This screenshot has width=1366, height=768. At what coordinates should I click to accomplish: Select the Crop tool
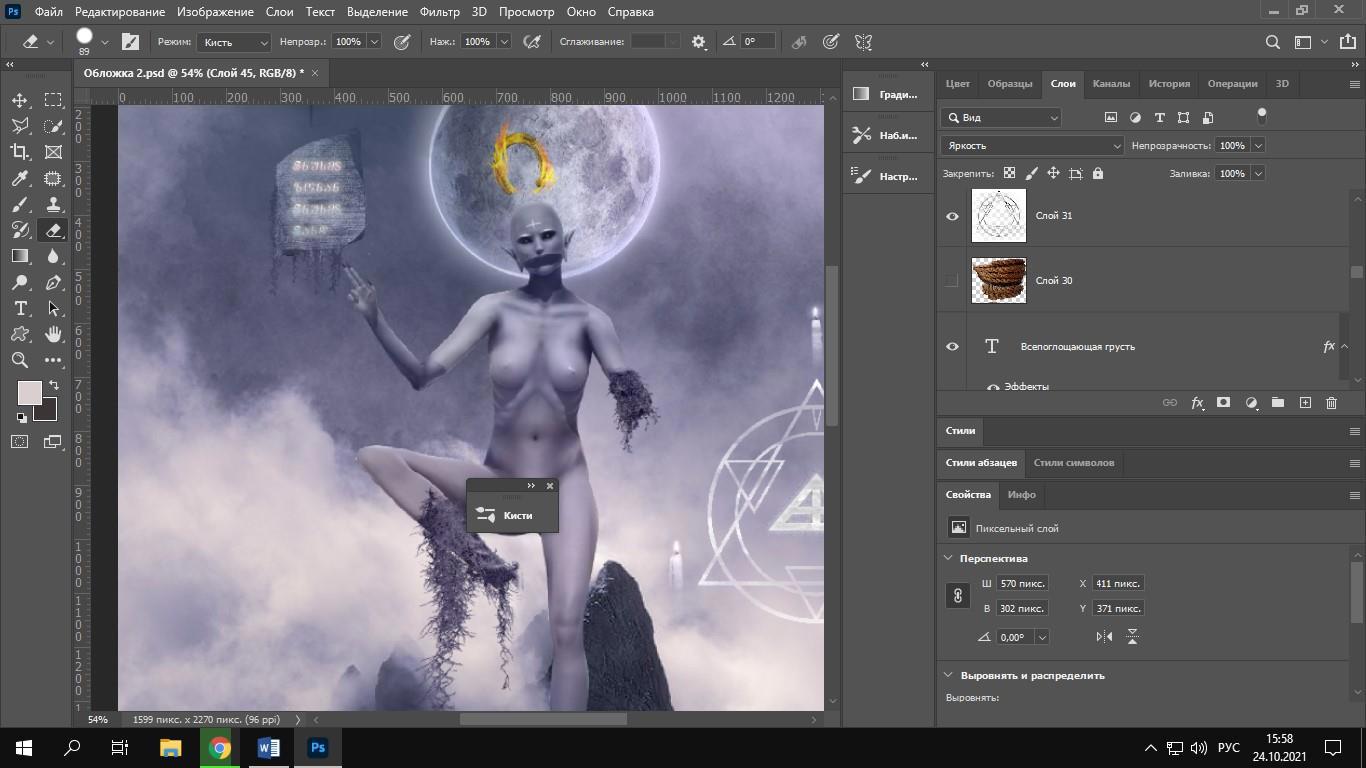point(20,152)
